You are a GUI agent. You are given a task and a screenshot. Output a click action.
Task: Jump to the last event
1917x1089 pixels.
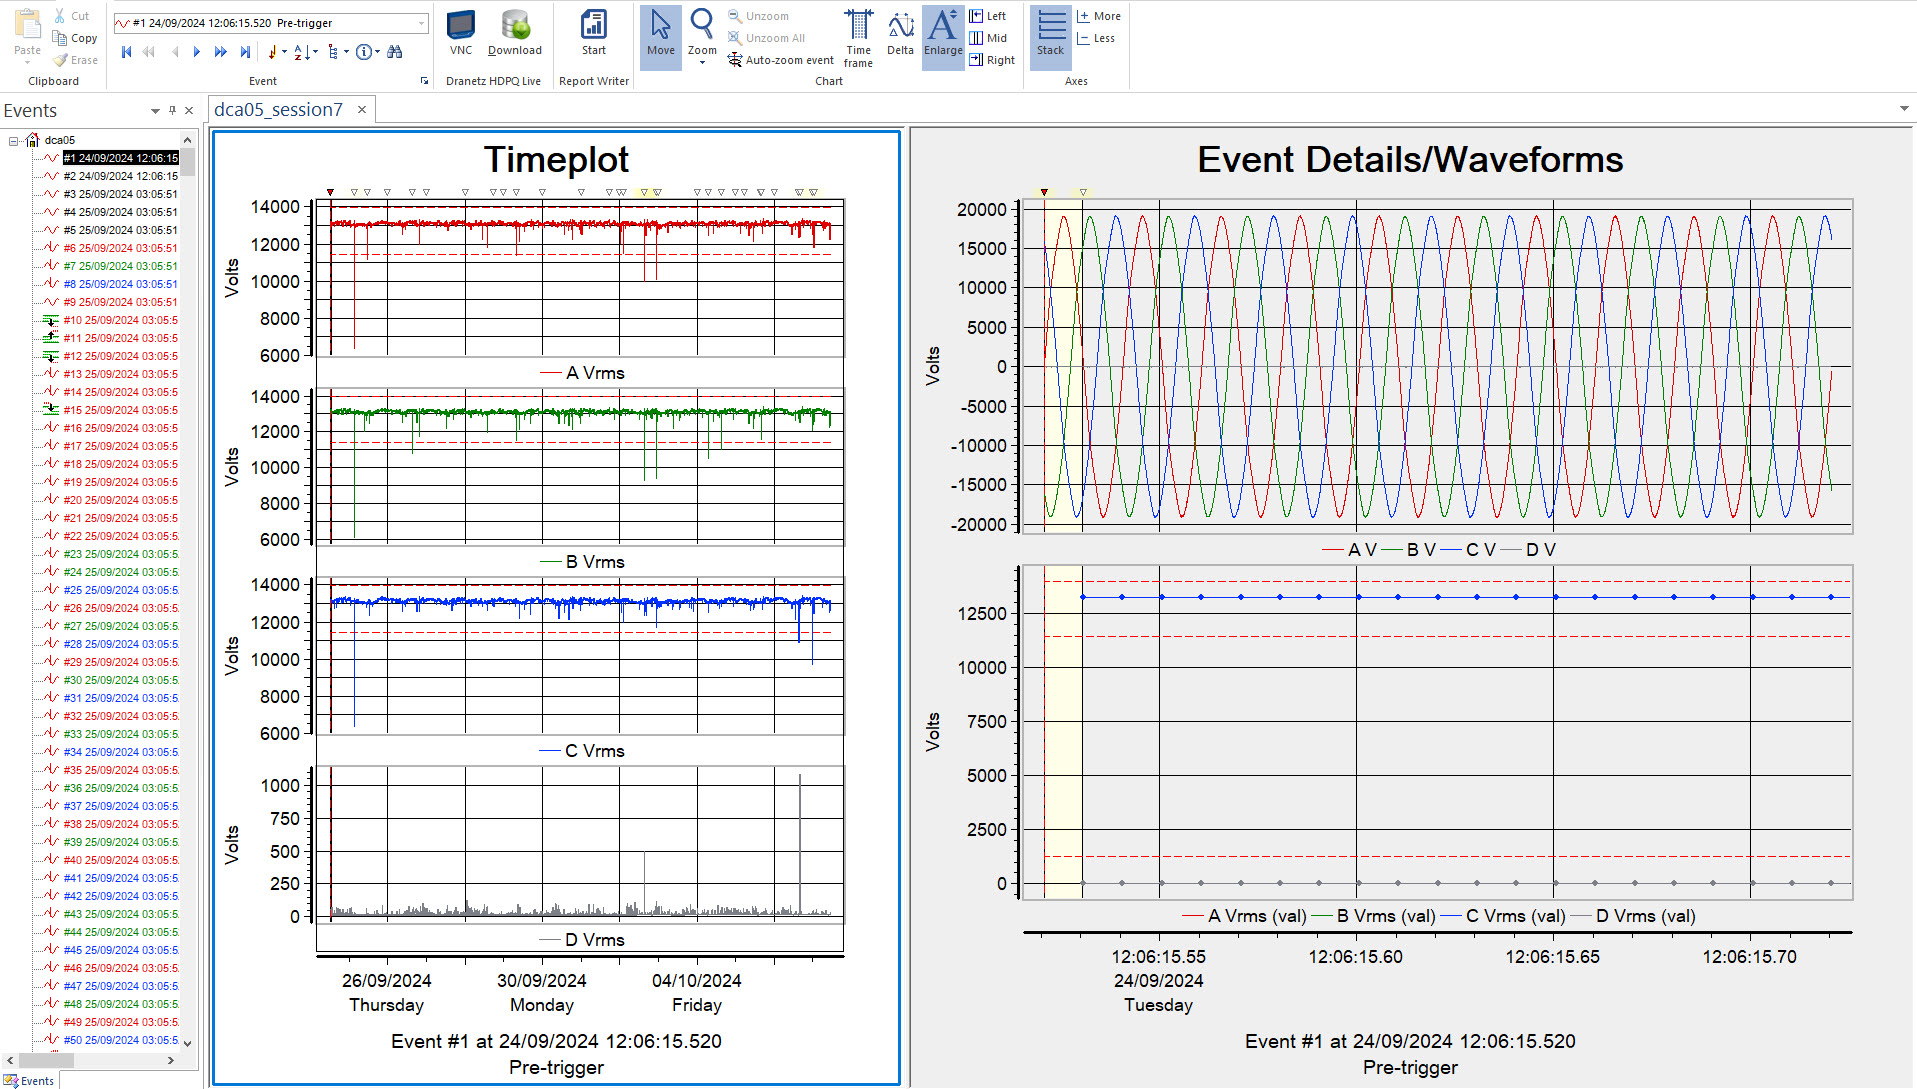[245, 52]
